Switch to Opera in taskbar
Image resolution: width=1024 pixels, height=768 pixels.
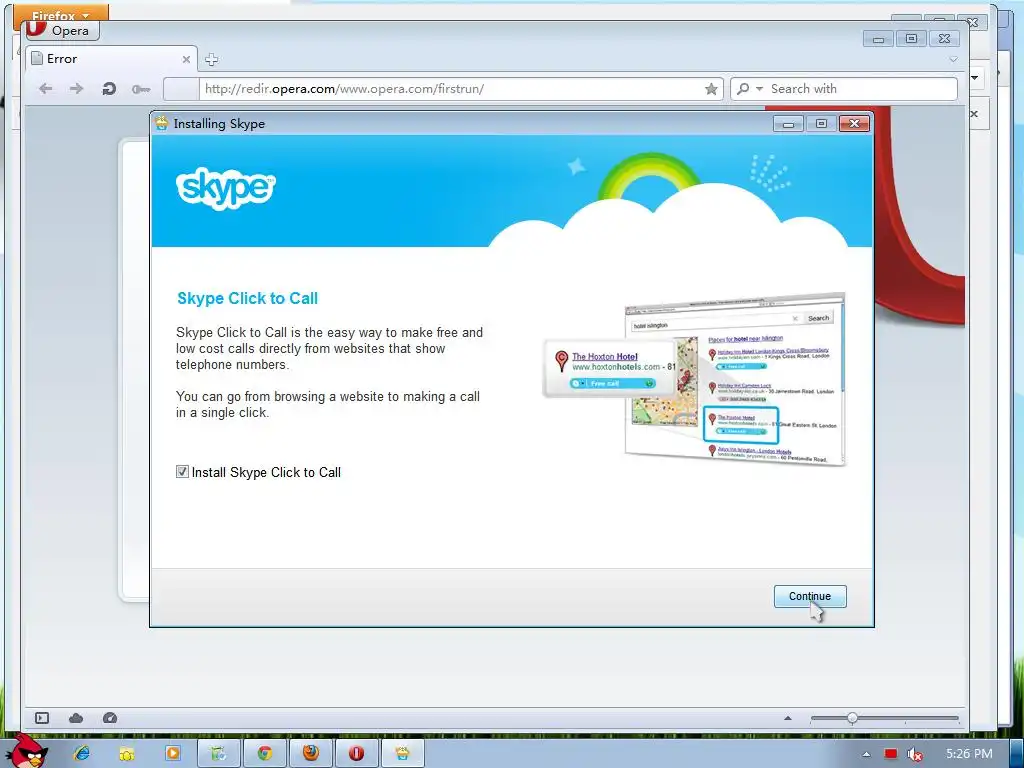click(x=357, y=753)
